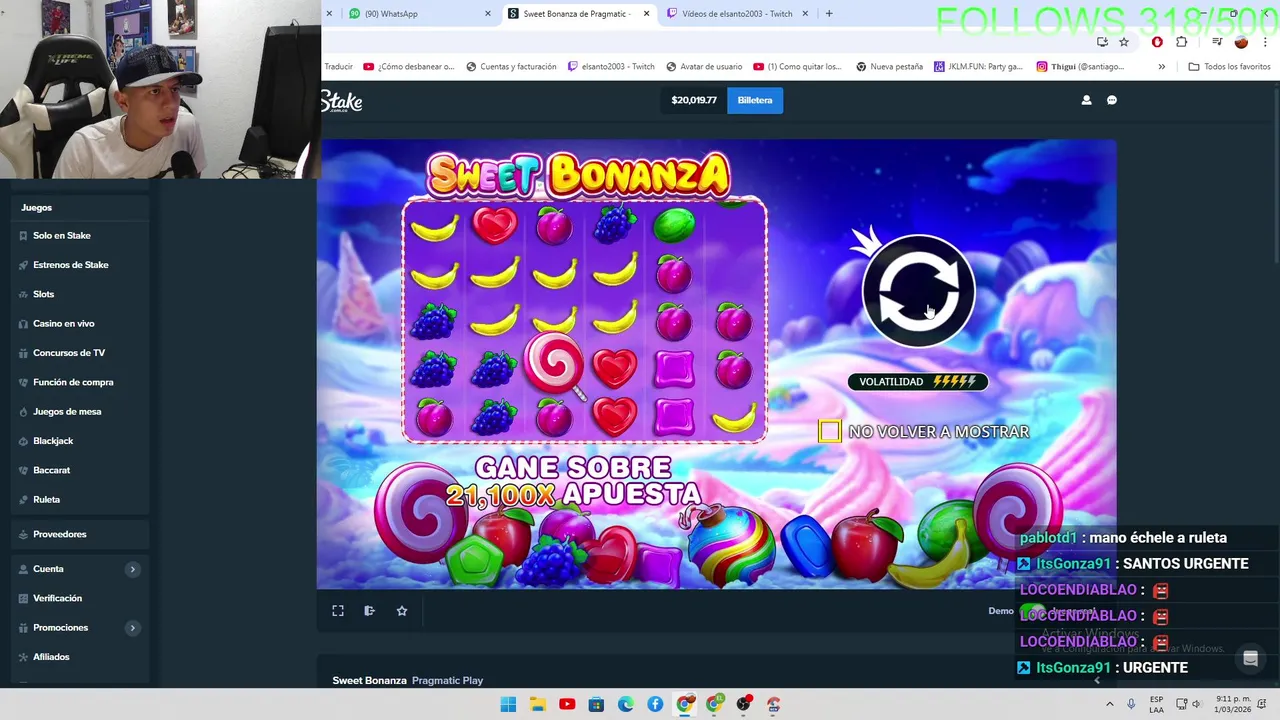The image size is (1280, 720).
Task: Open the Stake chat bubble icon
Action: coord(1112,100)
